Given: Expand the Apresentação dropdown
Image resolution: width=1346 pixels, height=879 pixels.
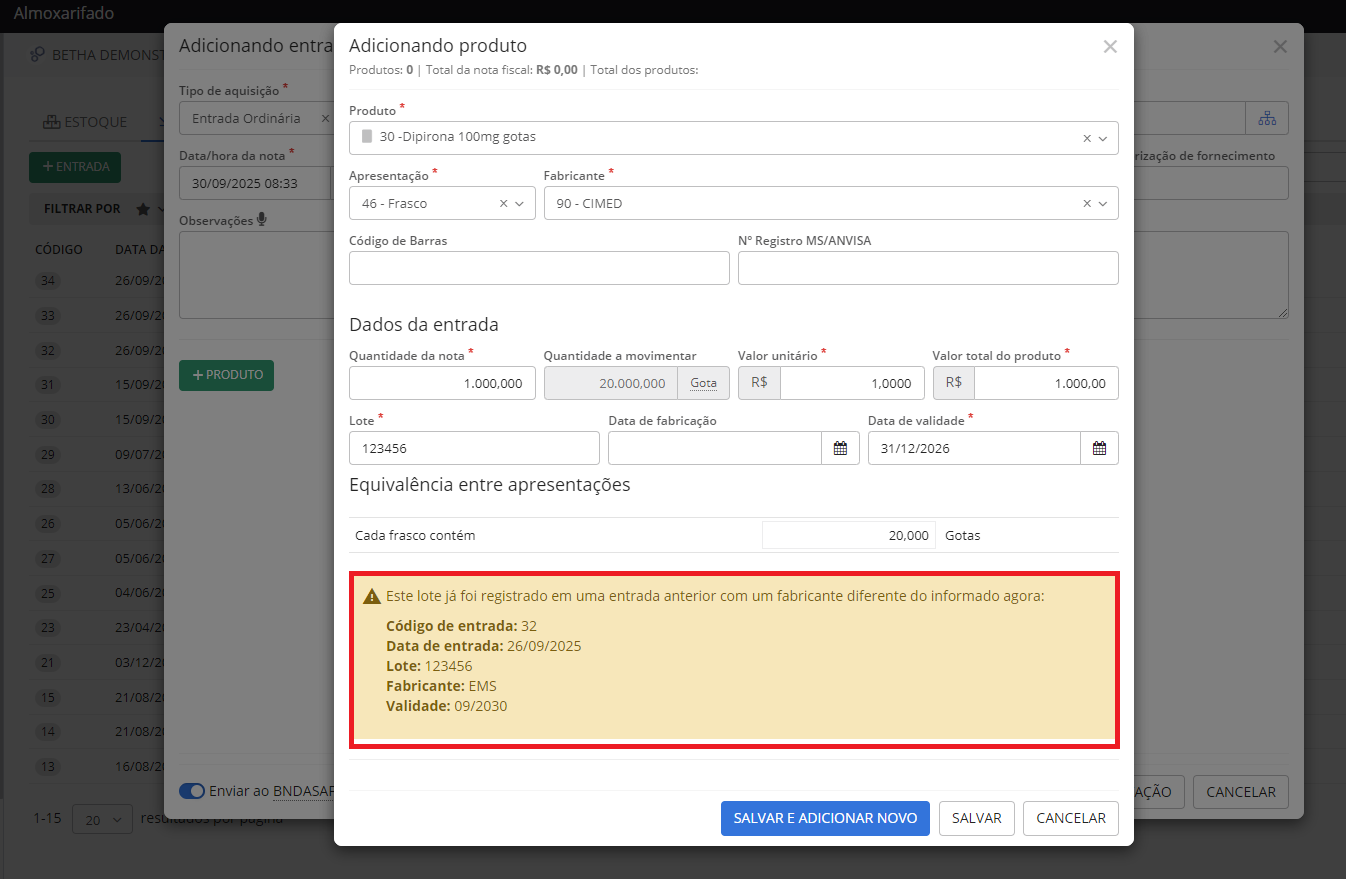Looking at the screenshot, I should point(520,204).
